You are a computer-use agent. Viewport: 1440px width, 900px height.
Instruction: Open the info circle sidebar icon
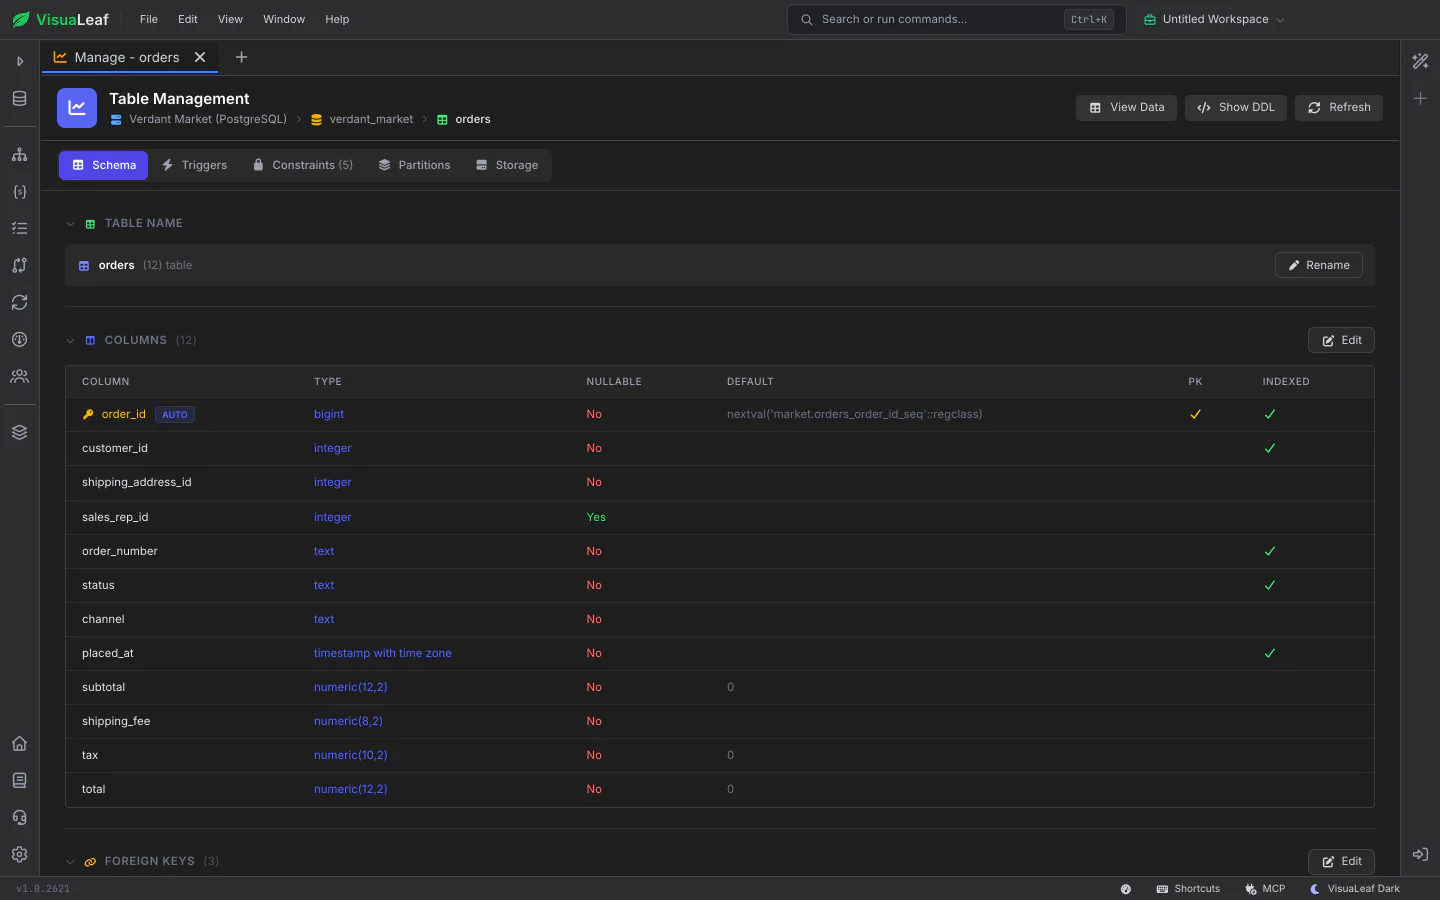[x=19, y=340]
